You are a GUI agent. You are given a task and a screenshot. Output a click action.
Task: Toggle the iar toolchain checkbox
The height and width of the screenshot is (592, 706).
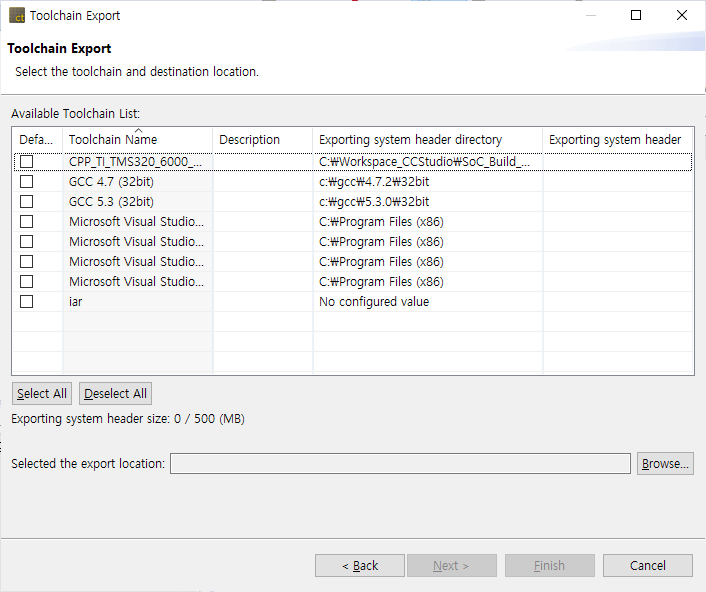coord(27,301)
